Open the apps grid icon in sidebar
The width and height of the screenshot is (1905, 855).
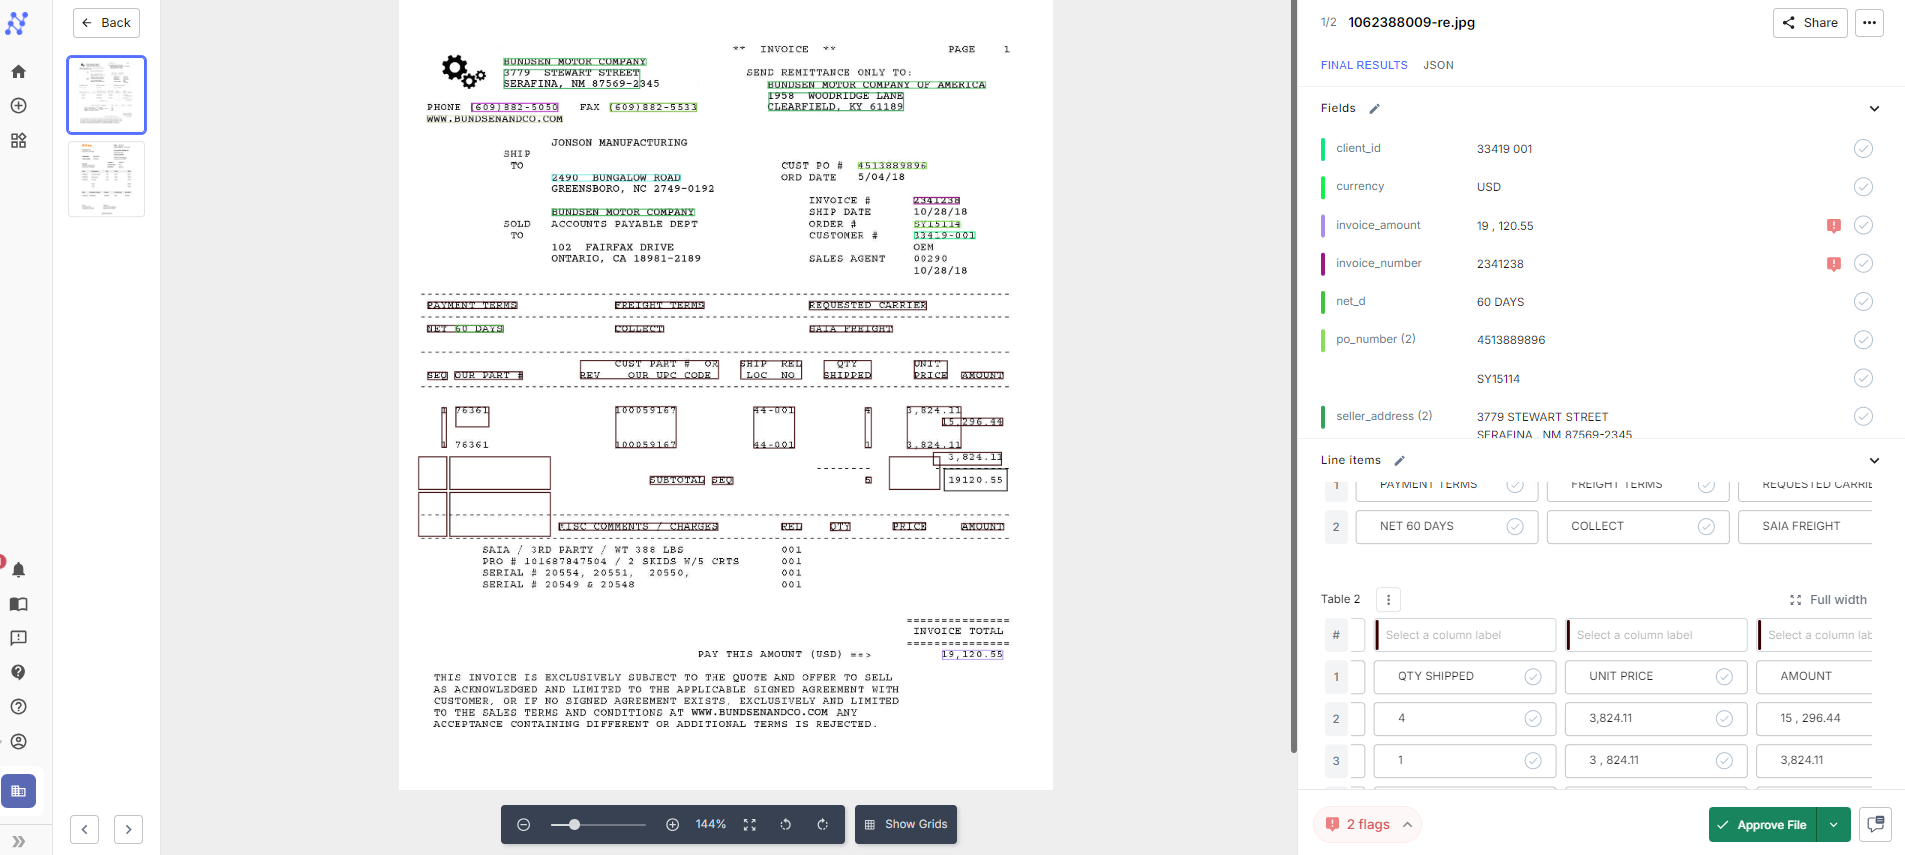pyautogui.click(x=18, y=141)
